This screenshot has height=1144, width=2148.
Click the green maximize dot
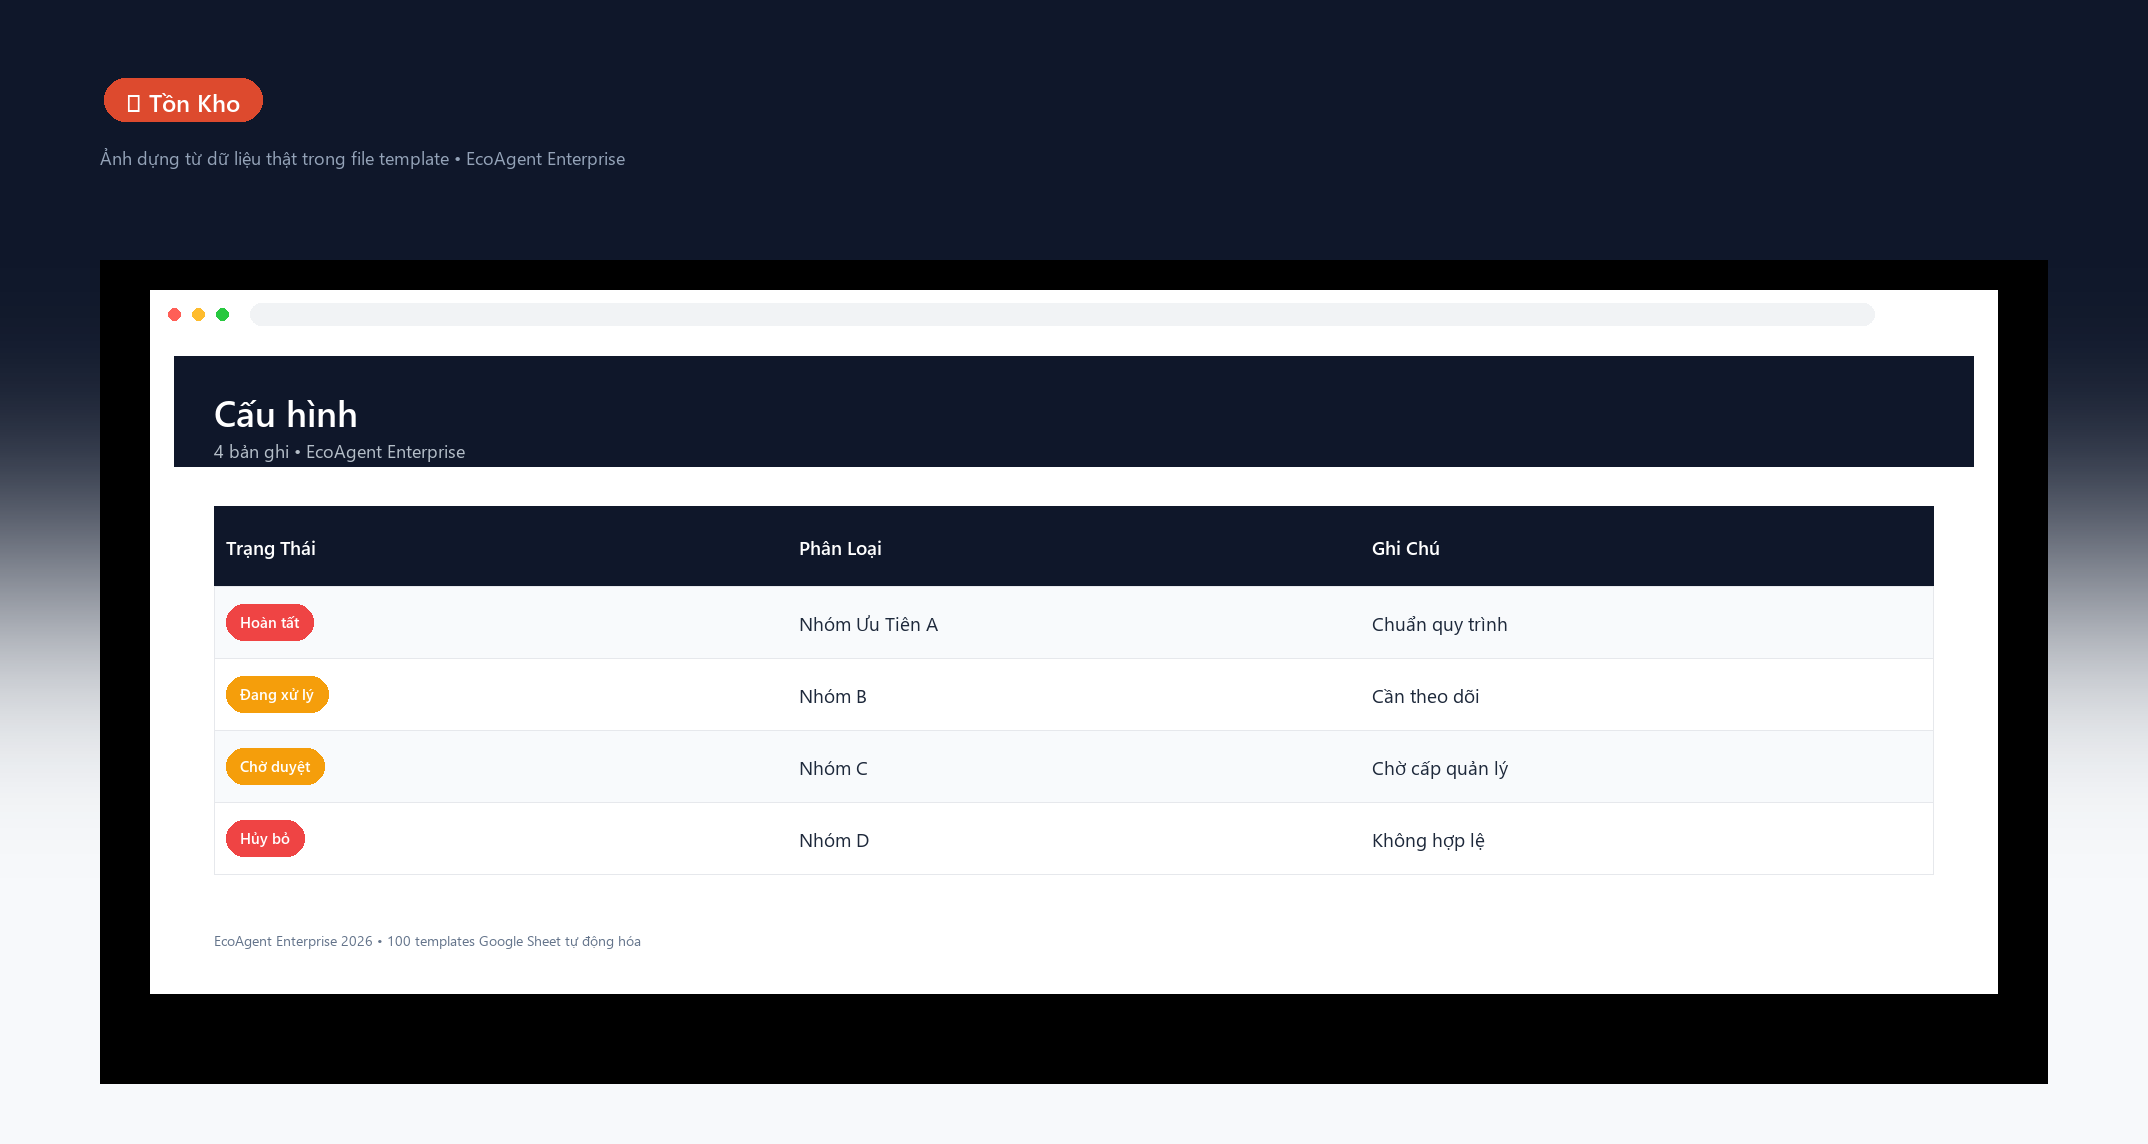223,315
